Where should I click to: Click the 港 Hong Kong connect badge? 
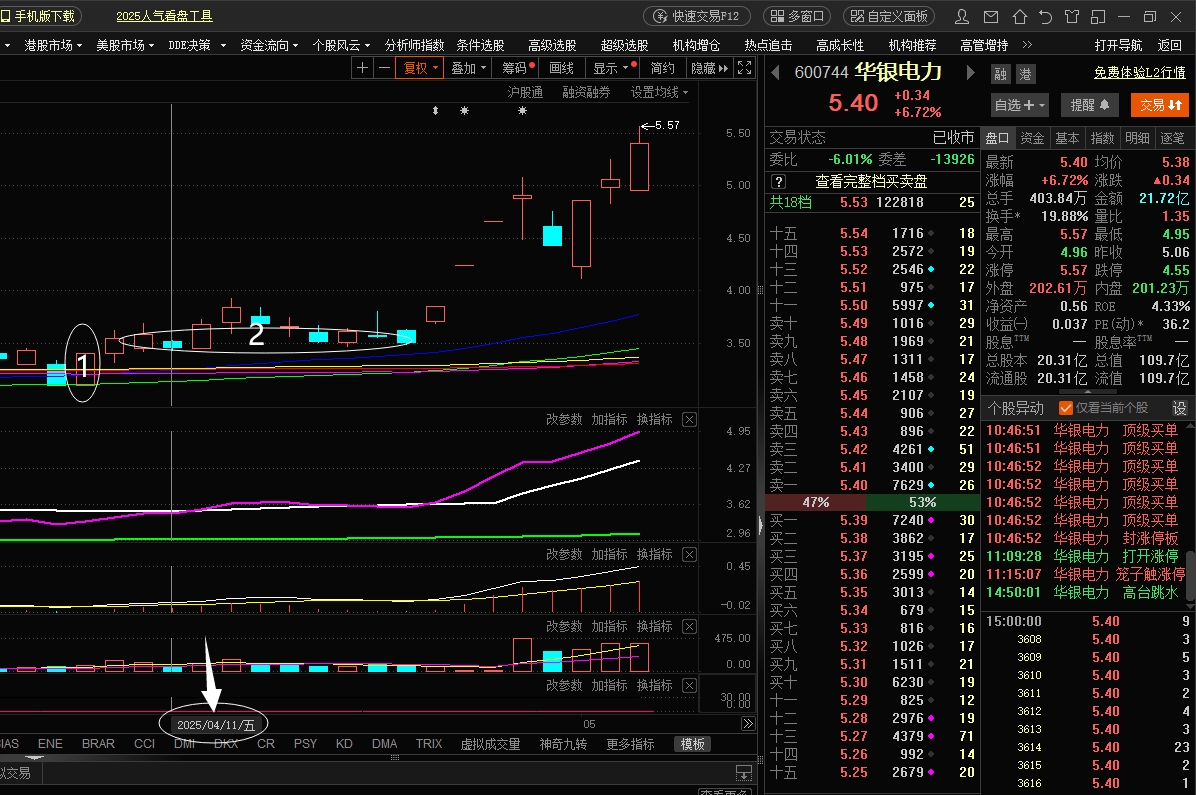pos(1025,74)
